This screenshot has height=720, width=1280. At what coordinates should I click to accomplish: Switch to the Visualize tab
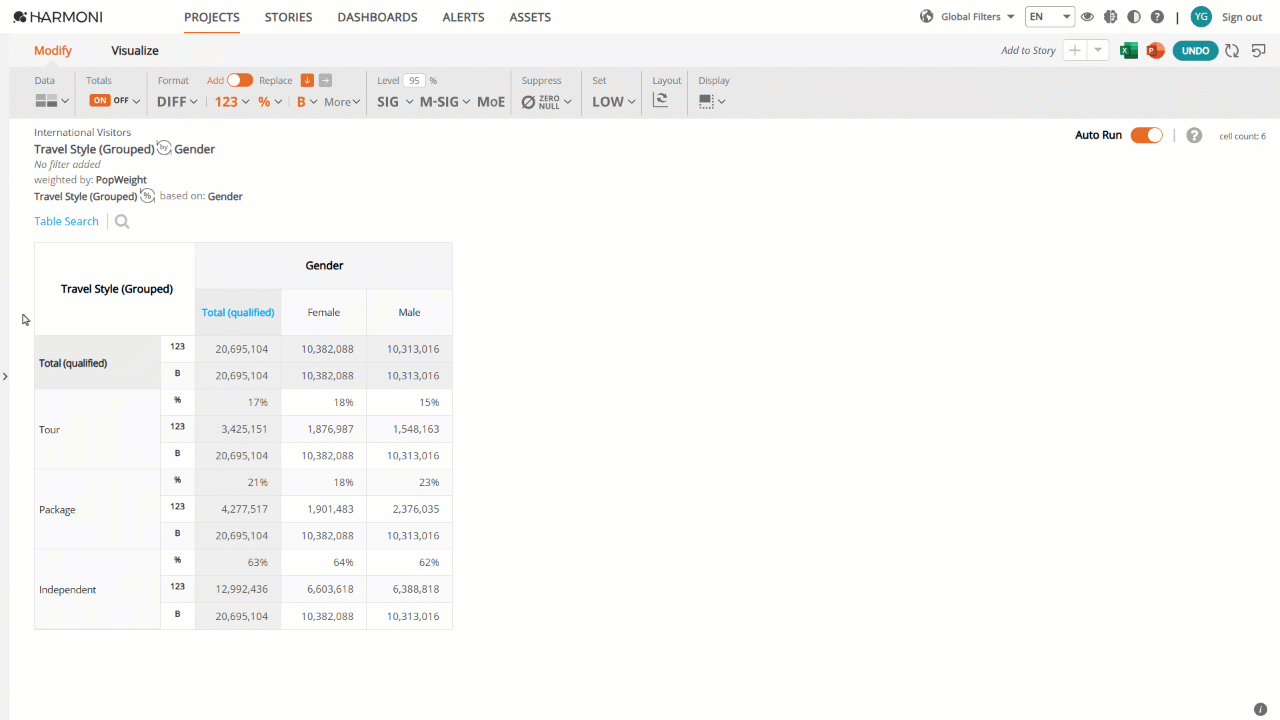click(135, 50)
